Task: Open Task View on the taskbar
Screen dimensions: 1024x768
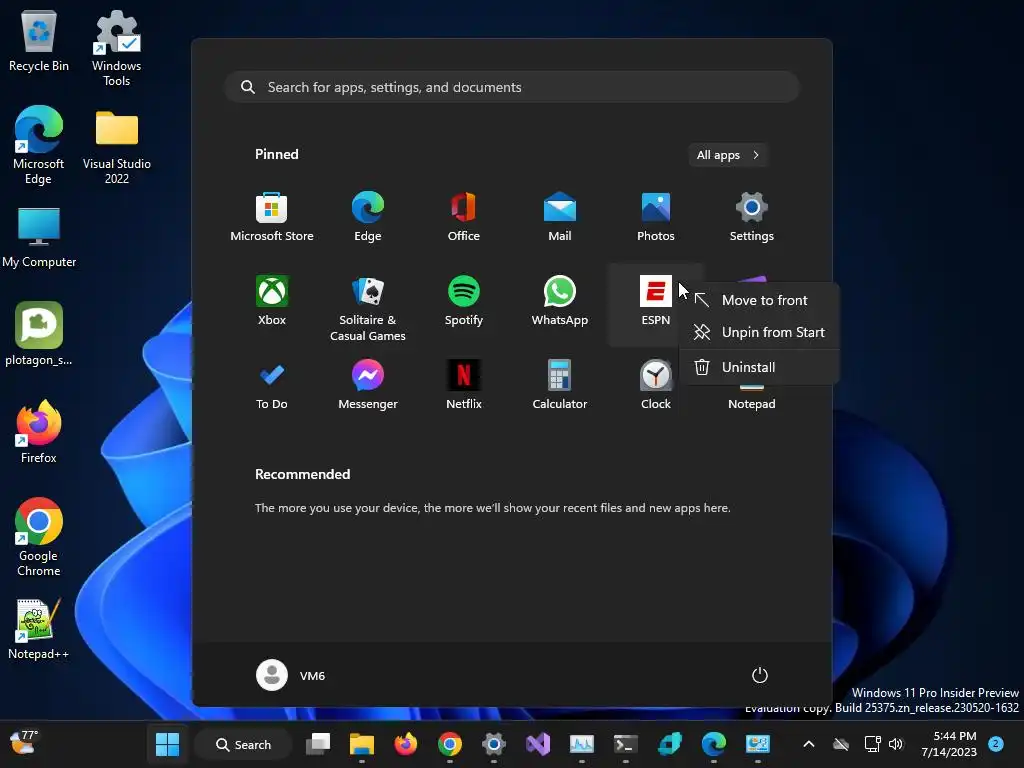Action: tap(318, 744)
